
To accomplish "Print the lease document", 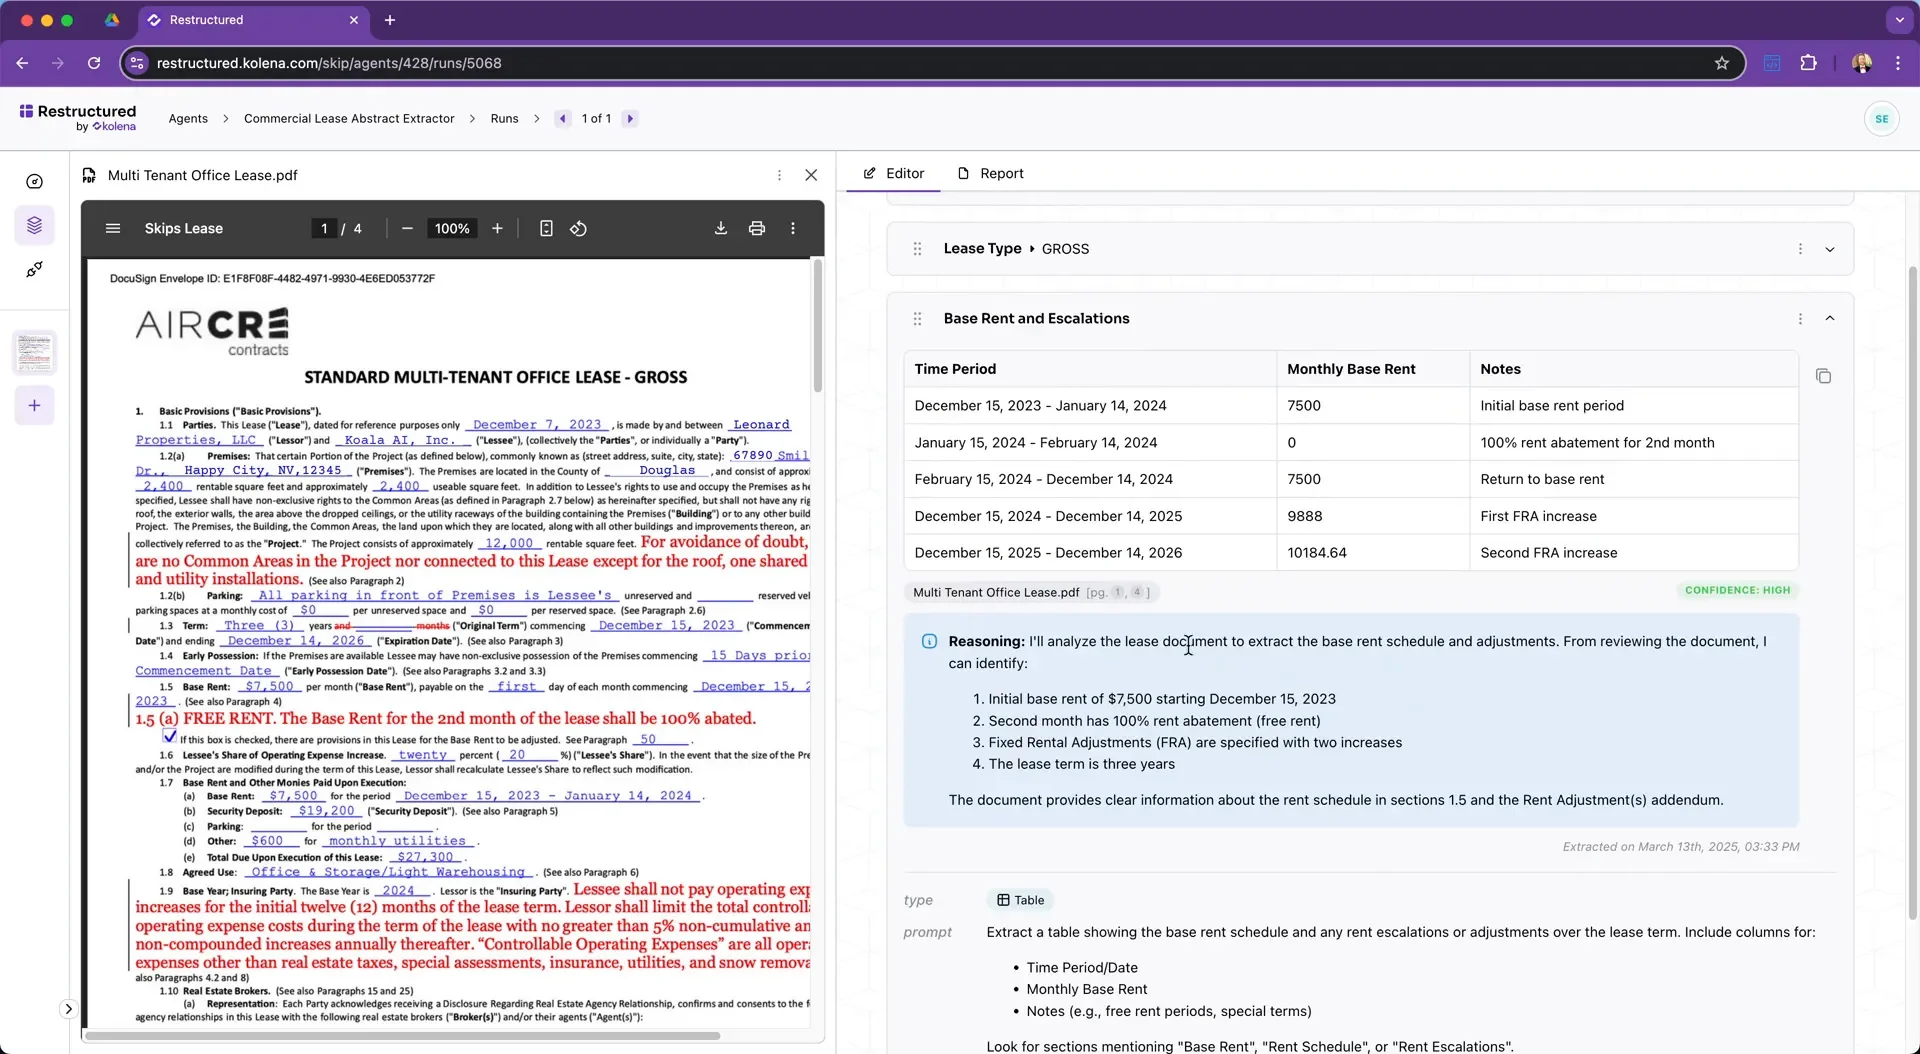I will (x=756, y=228).
